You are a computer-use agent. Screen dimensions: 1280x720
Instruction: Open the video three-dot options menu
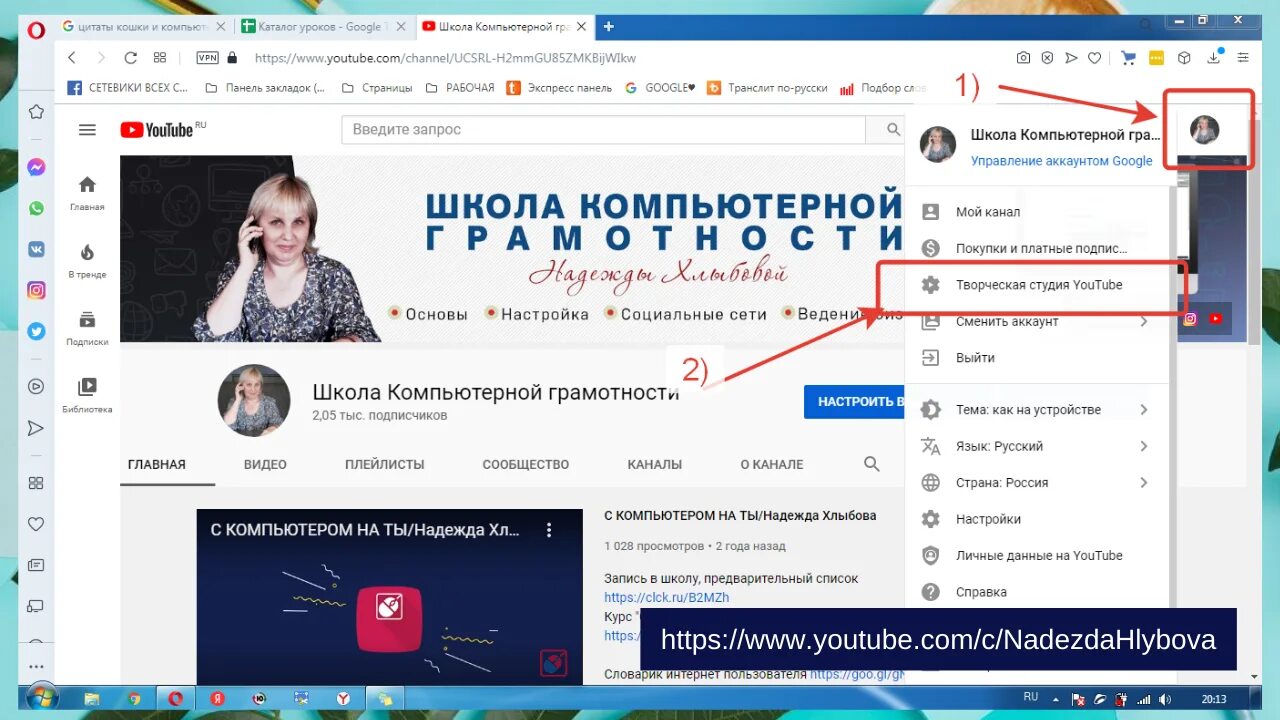(x=548, y=530)
